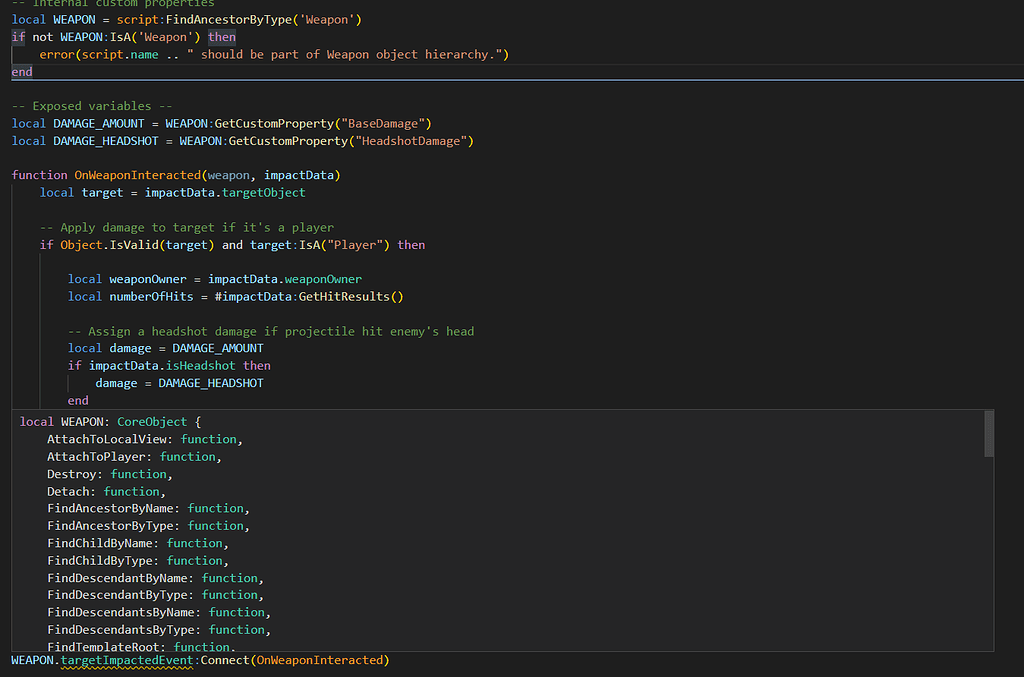This screenshot has width=1024, height=677.
Task: Click the "HeadshotDamage" string argument
Action: 411,141
